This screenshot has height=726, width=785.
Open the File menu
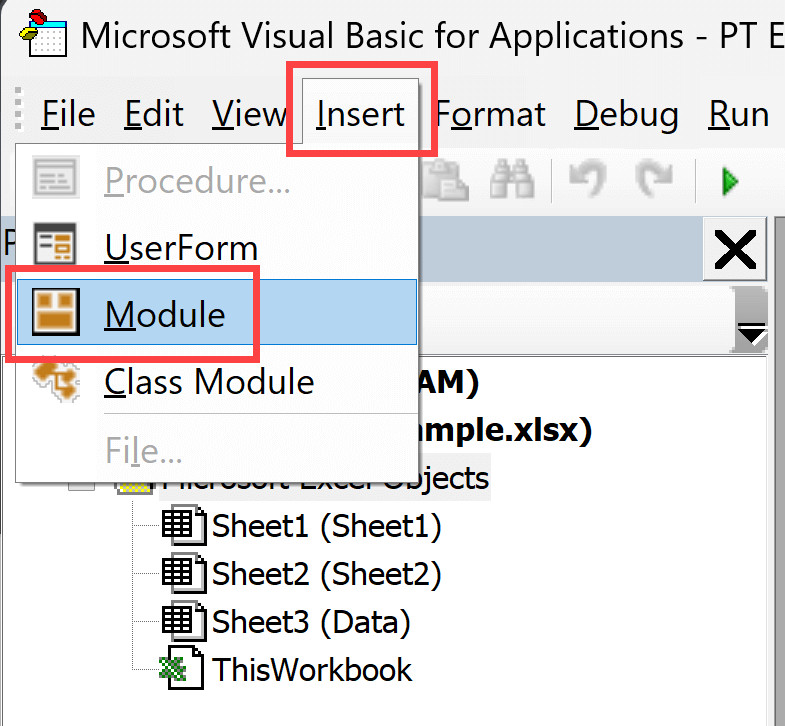pos(68,115)
